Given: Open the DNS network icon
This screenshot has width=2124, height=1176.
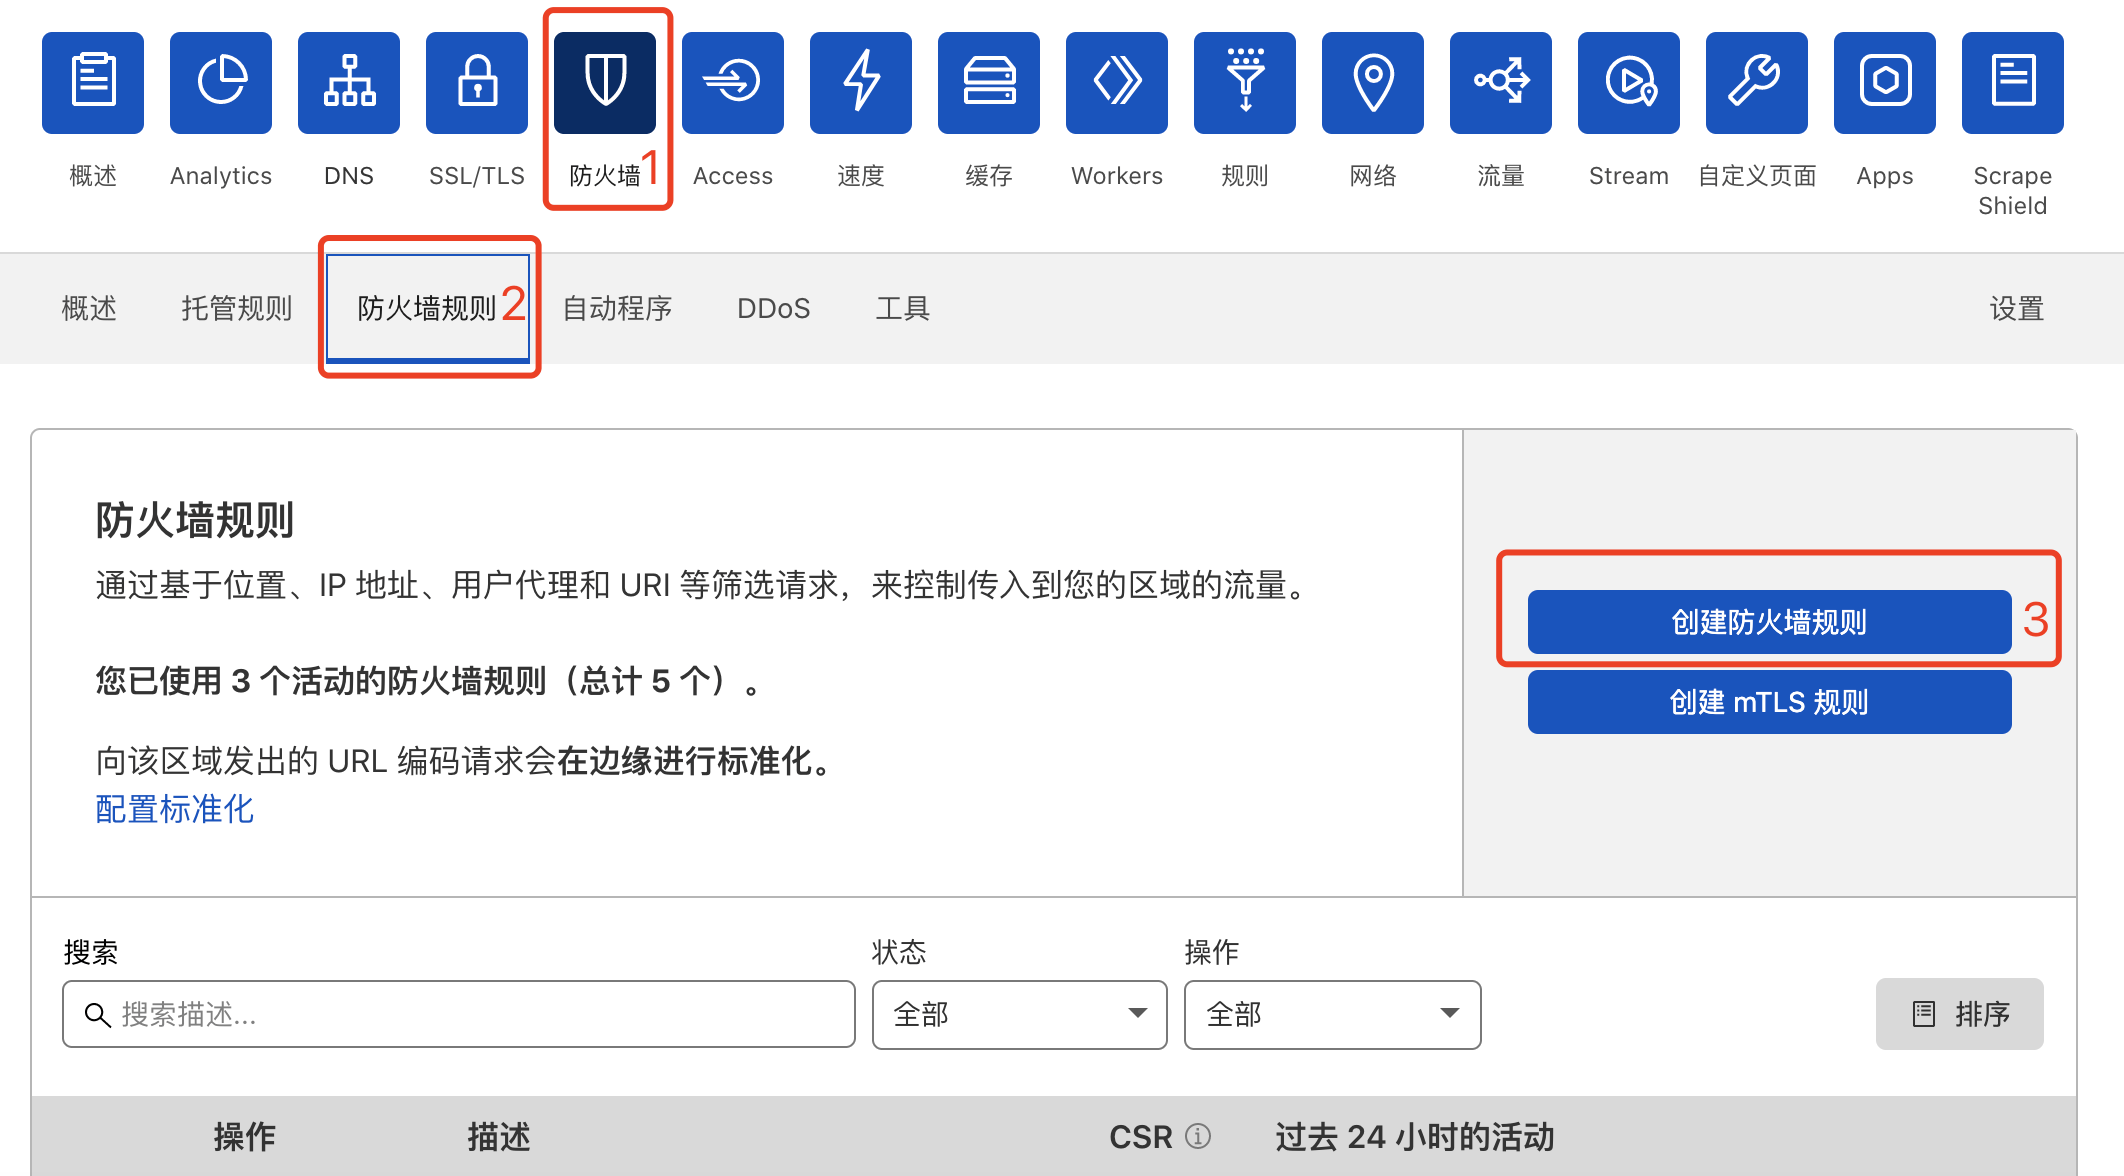Looking at the screenshot, I should (349, 83).
